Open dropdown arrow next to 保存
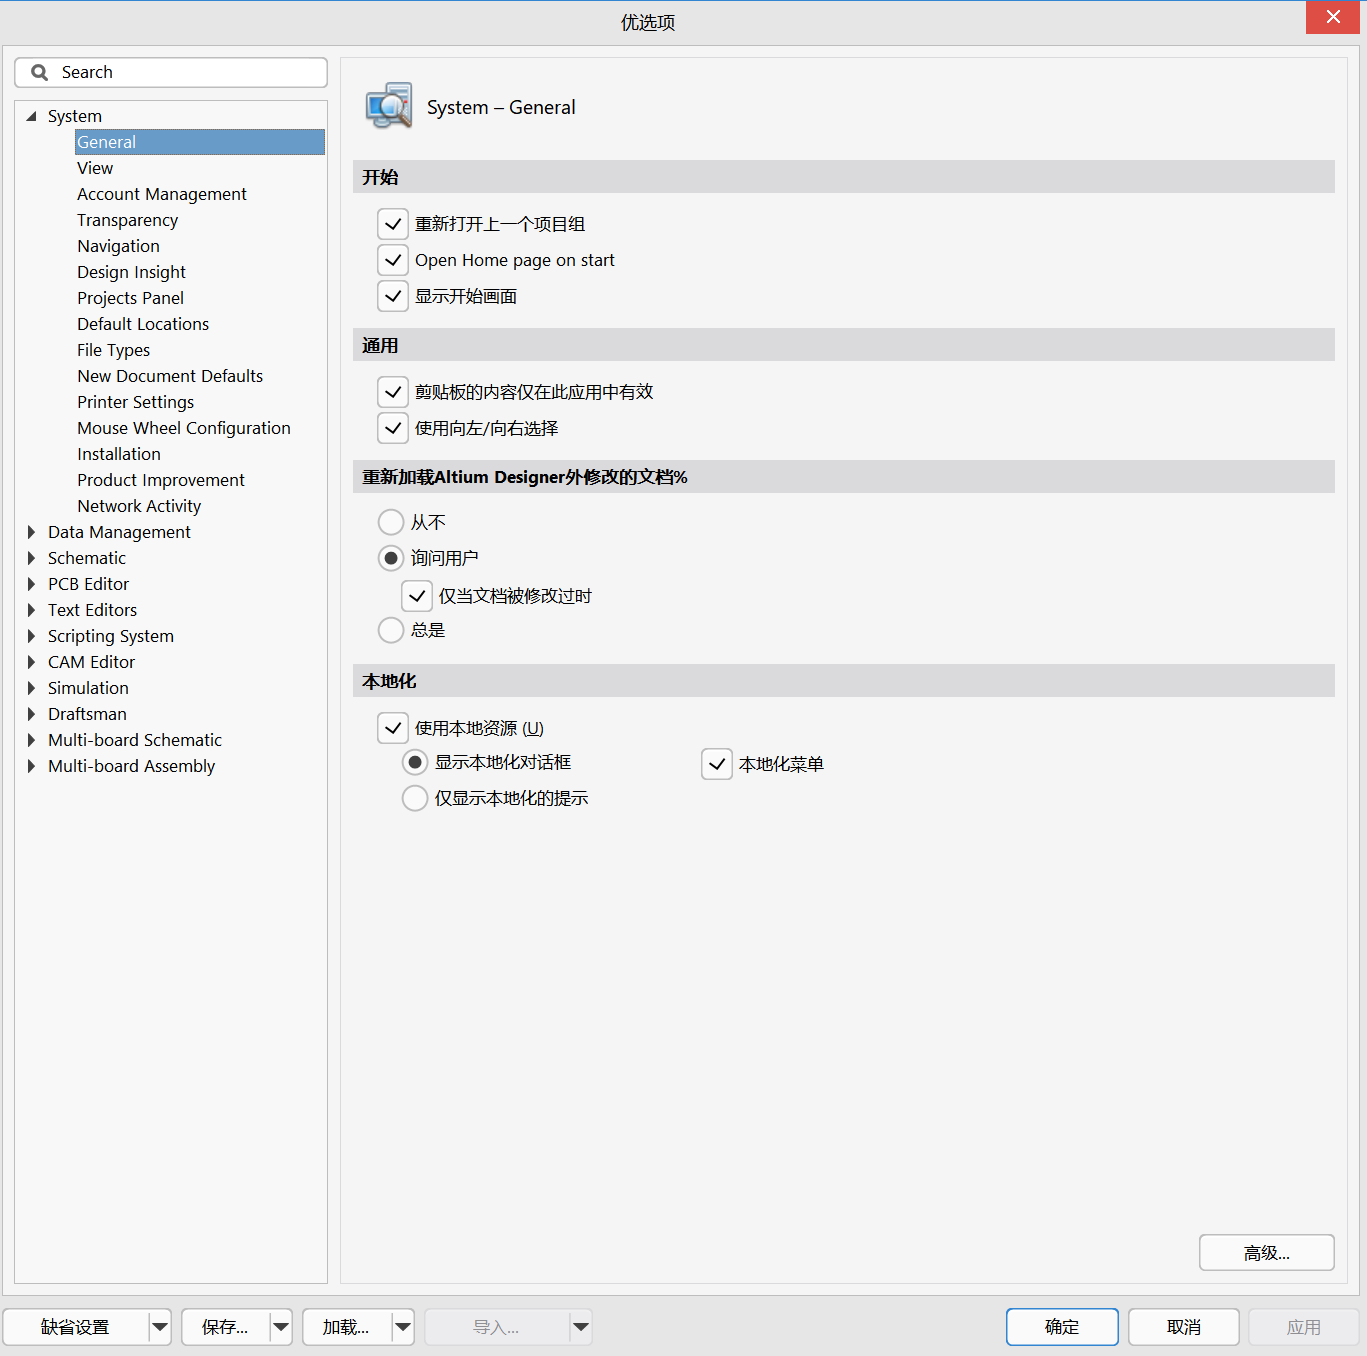 [281, 1327]
